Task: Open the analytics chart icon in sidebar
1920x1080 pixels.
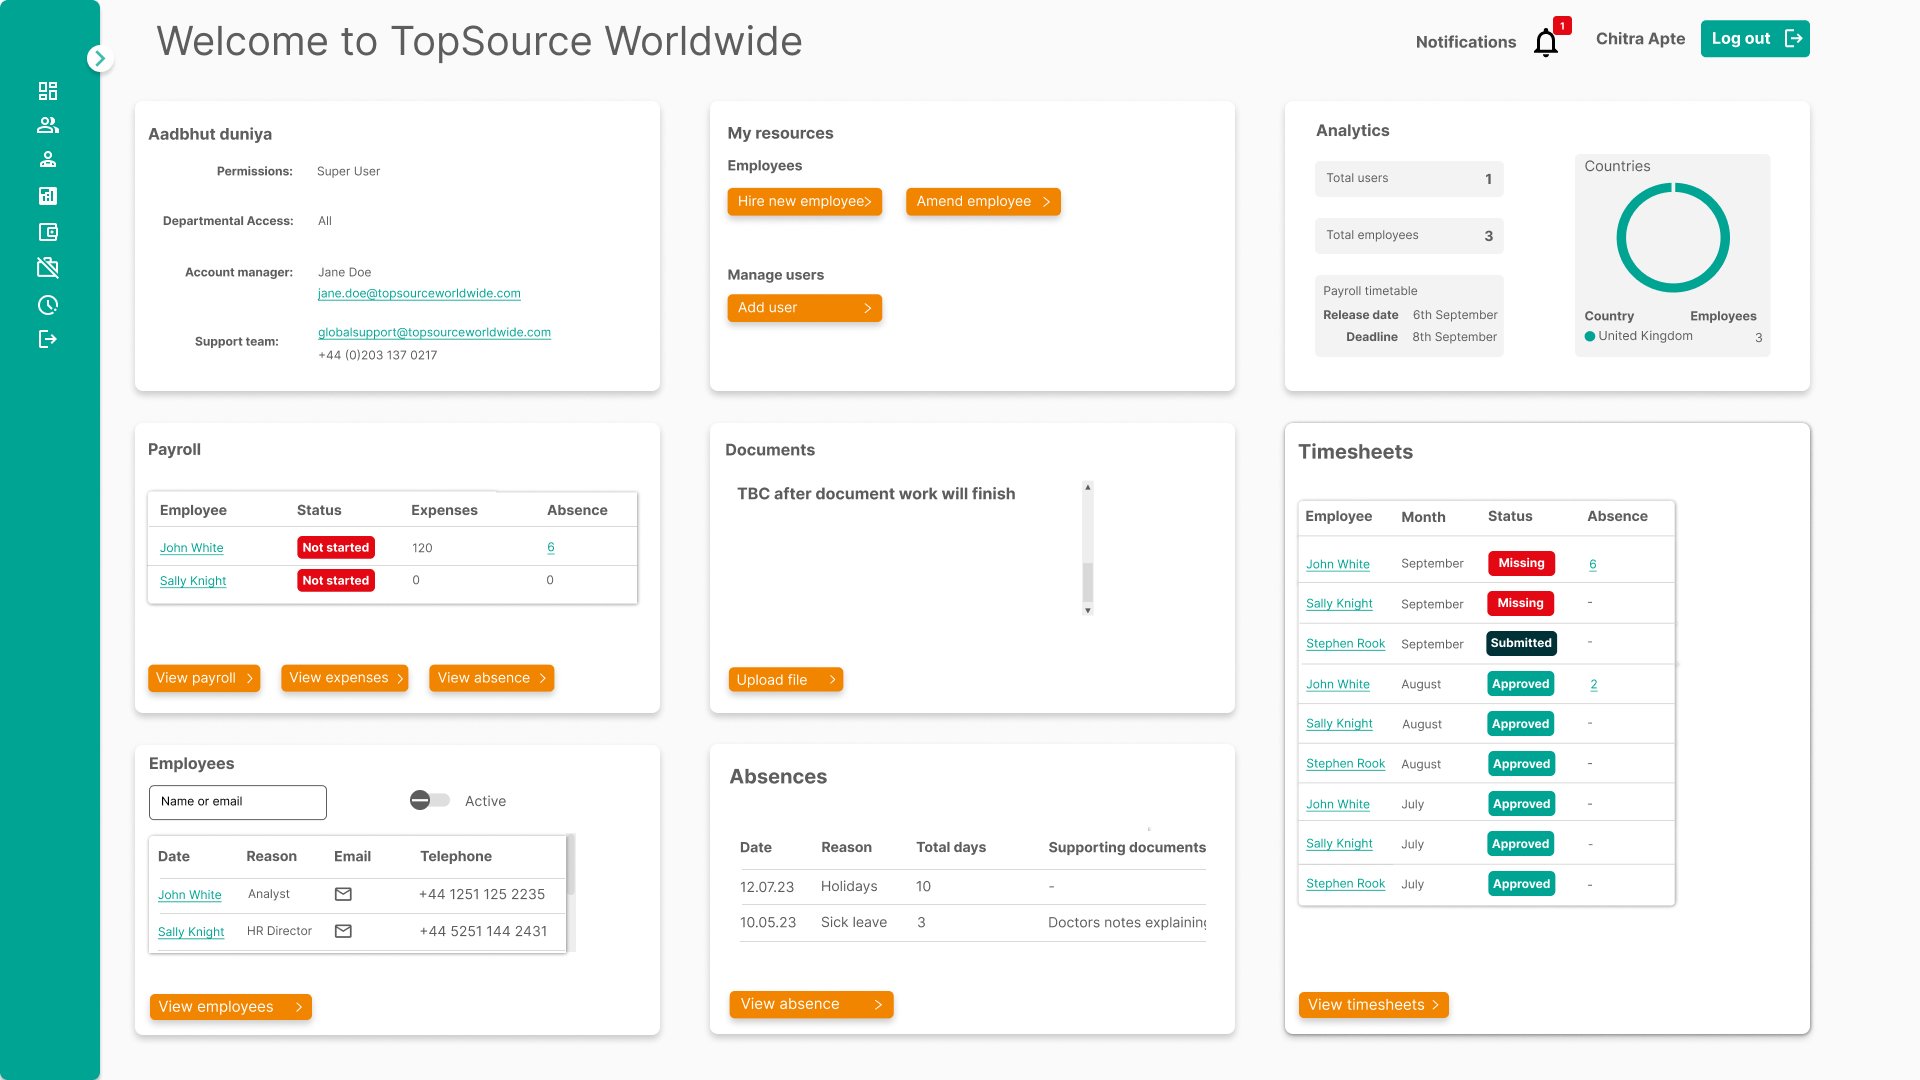Action: tap(48, 196)
